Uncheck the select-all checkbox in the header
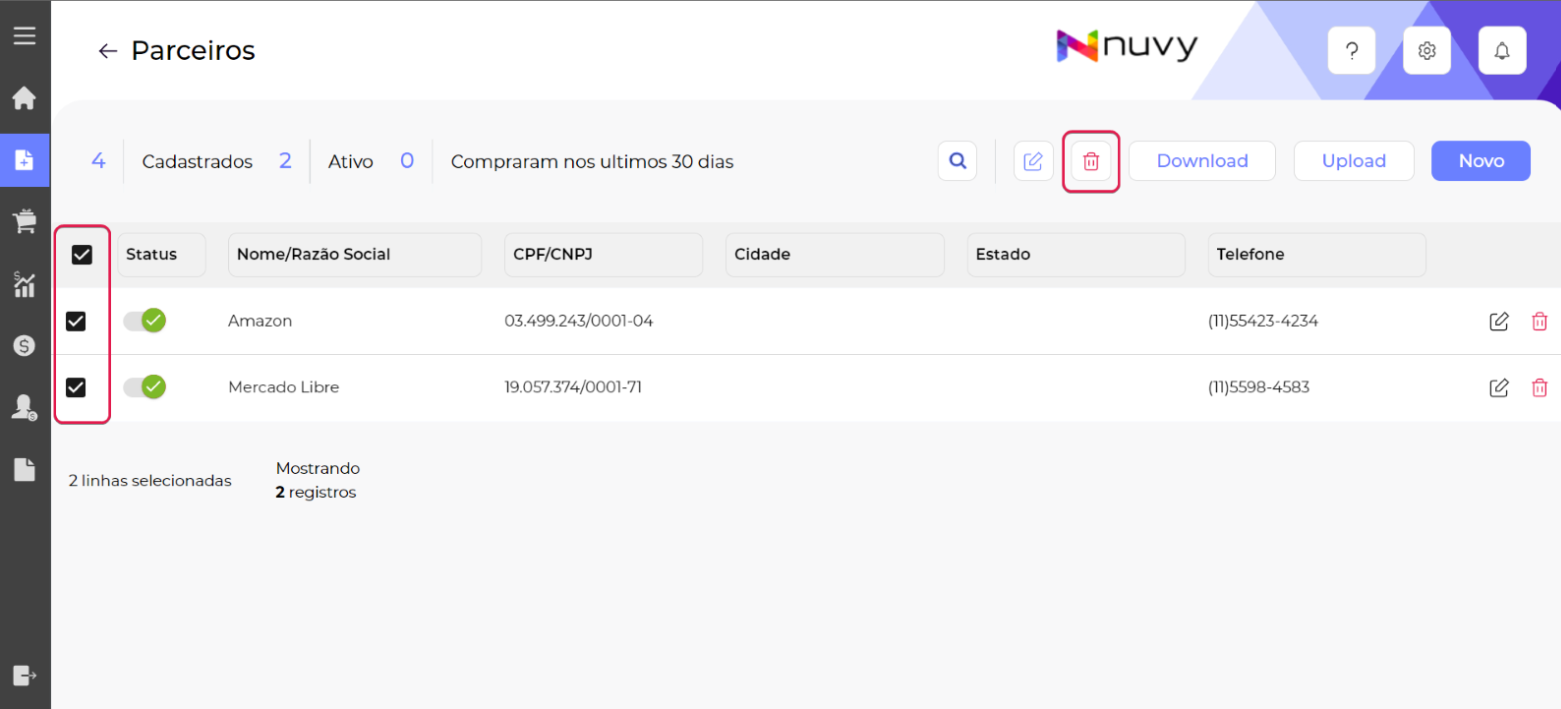1561x709 pixels. pos(82,255)
